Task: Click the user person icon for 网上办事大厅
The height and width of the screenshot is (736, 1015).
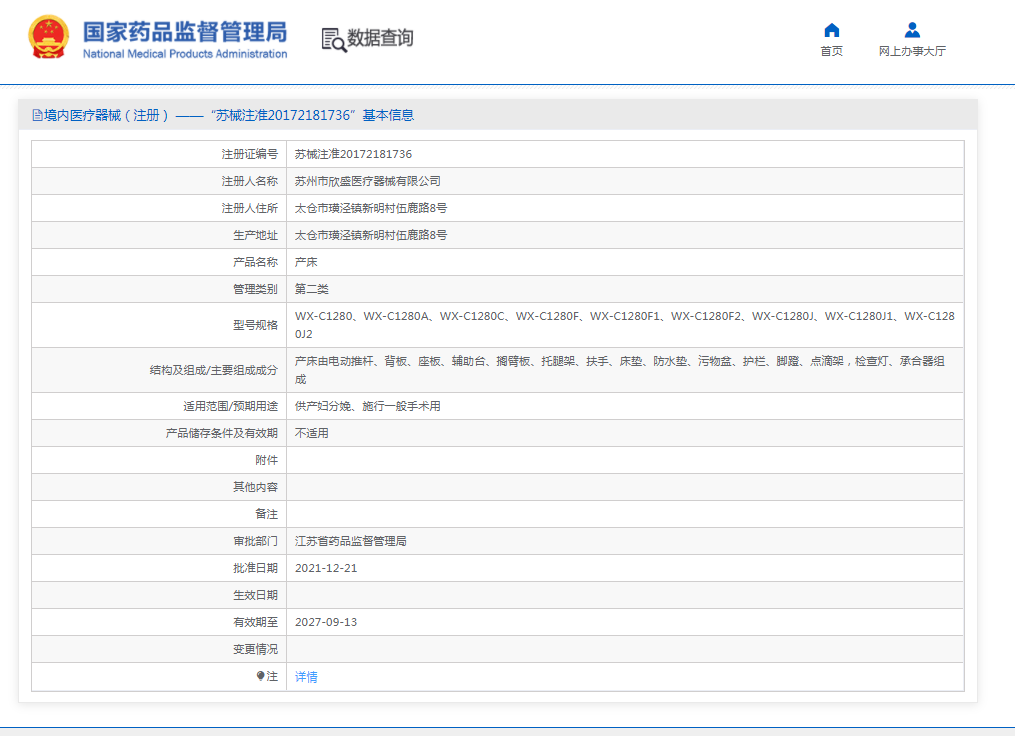Action: [x=912, y=30]
